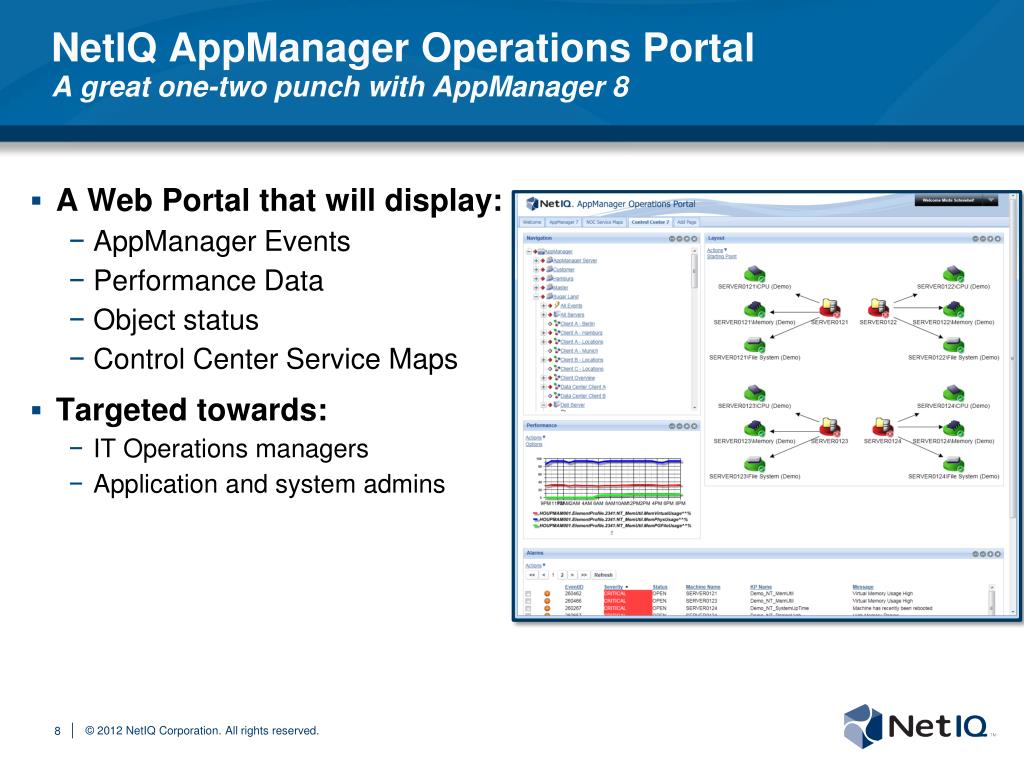Click the NetIQ logo in the portal header
This screenshot has height=768, width=1024.
click(550, 204)
